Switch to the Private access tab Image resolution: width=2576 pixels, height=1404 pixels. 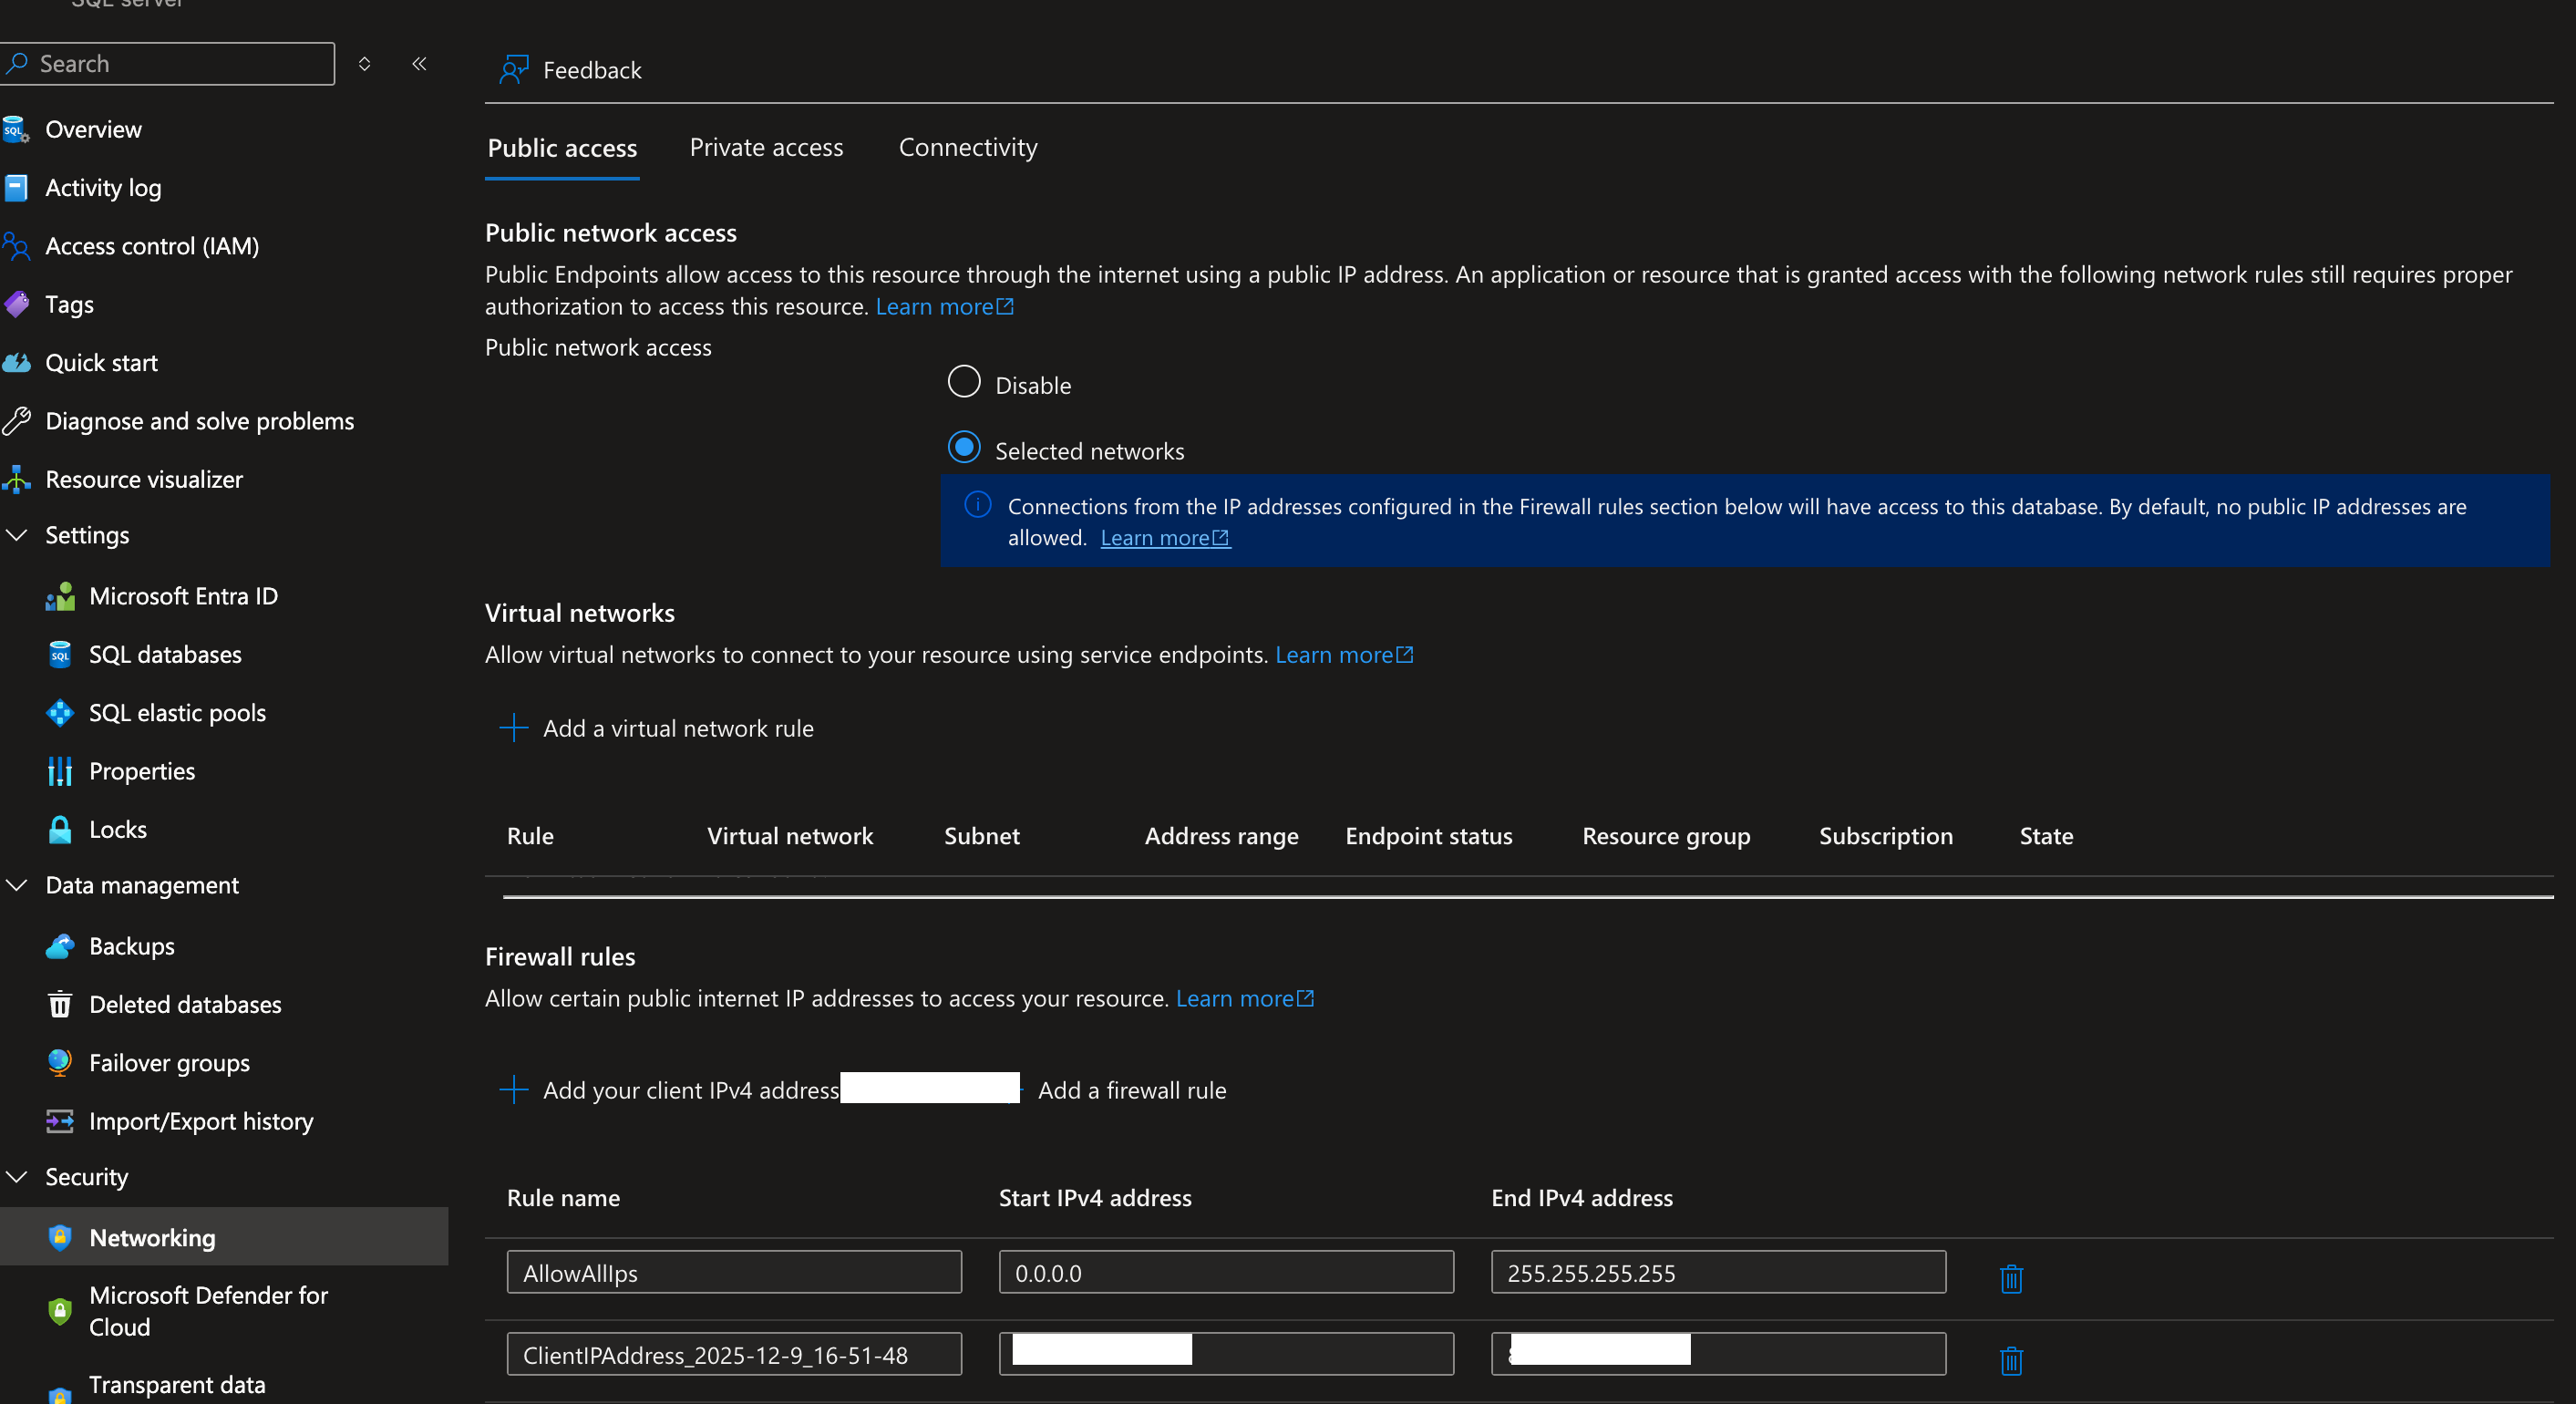pyautogui.click(x=766, y=147)
